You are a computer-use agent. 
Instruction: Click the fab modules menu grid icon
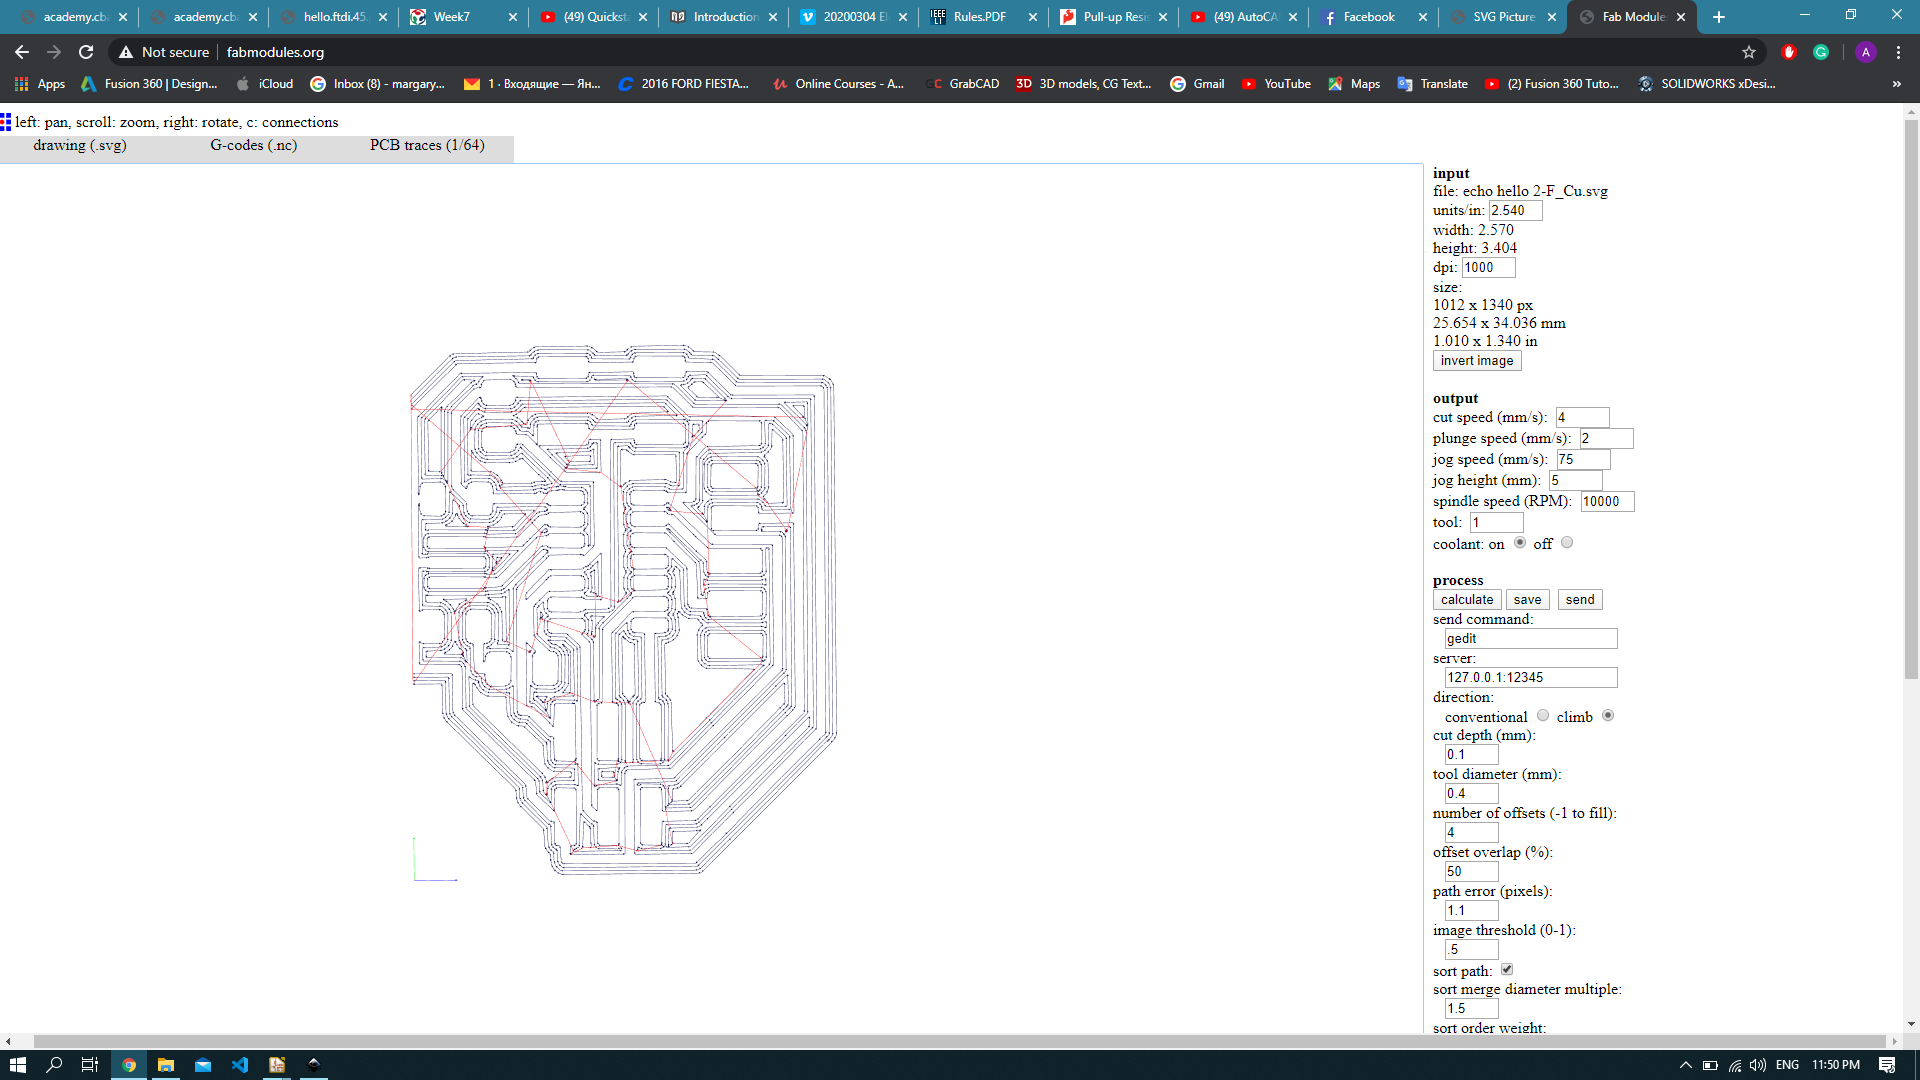6,122
